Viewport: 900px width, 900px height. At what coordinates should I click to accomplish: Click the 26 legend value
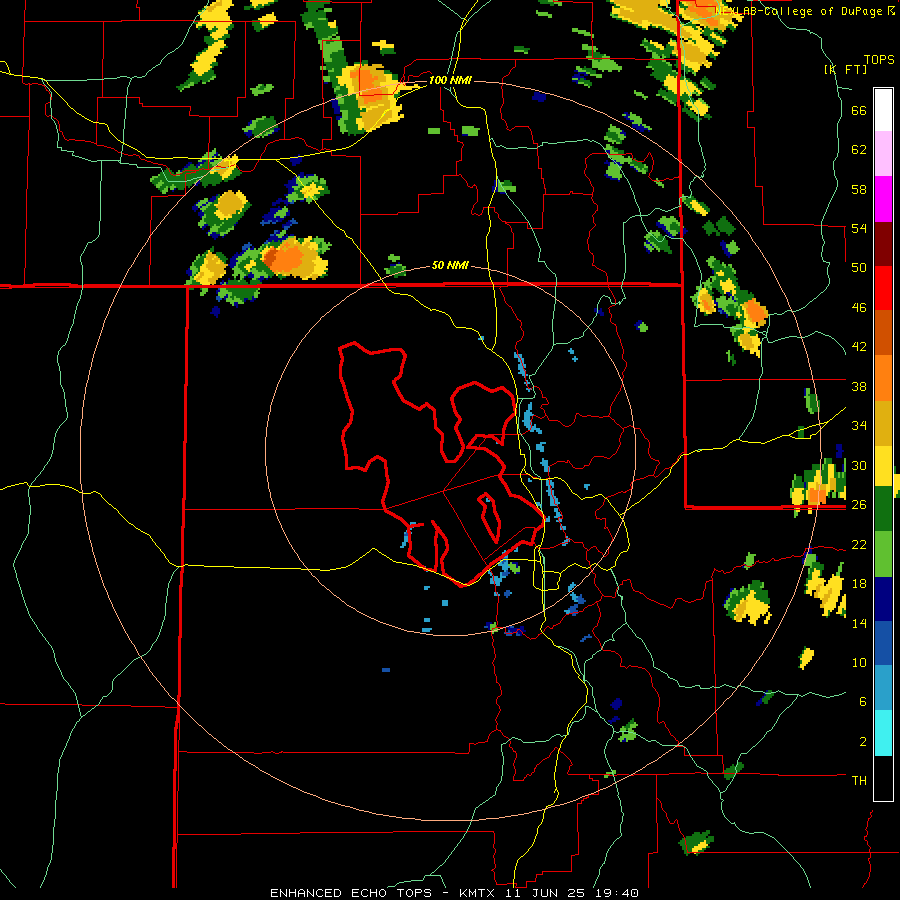pos(859,505)
